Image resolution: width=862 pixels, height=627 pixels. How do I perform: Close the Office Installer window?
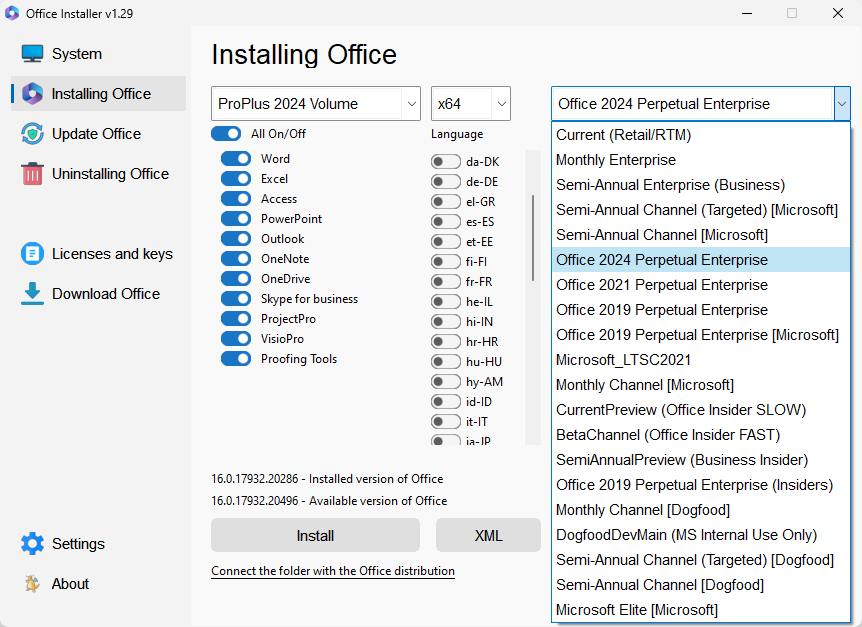(838, 13)
